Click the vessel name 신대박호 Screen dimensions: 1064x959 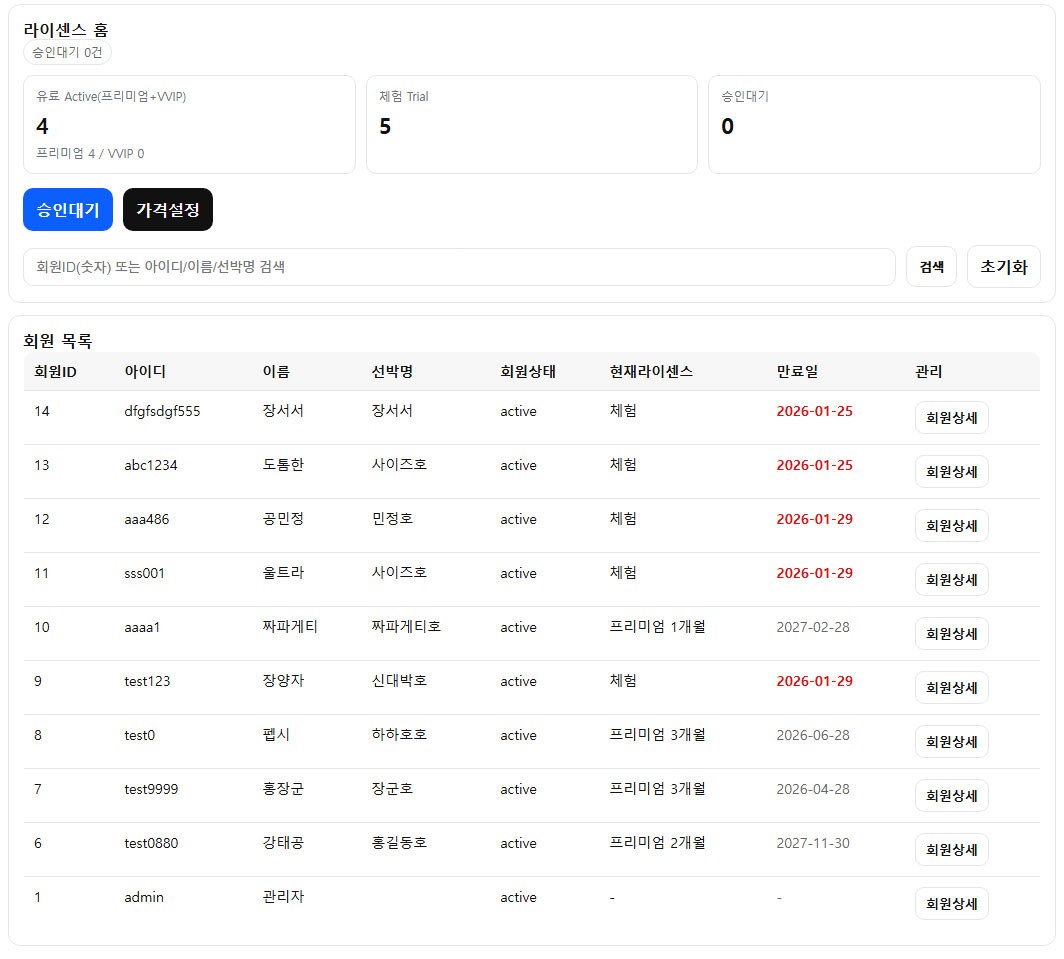(399, 680)
